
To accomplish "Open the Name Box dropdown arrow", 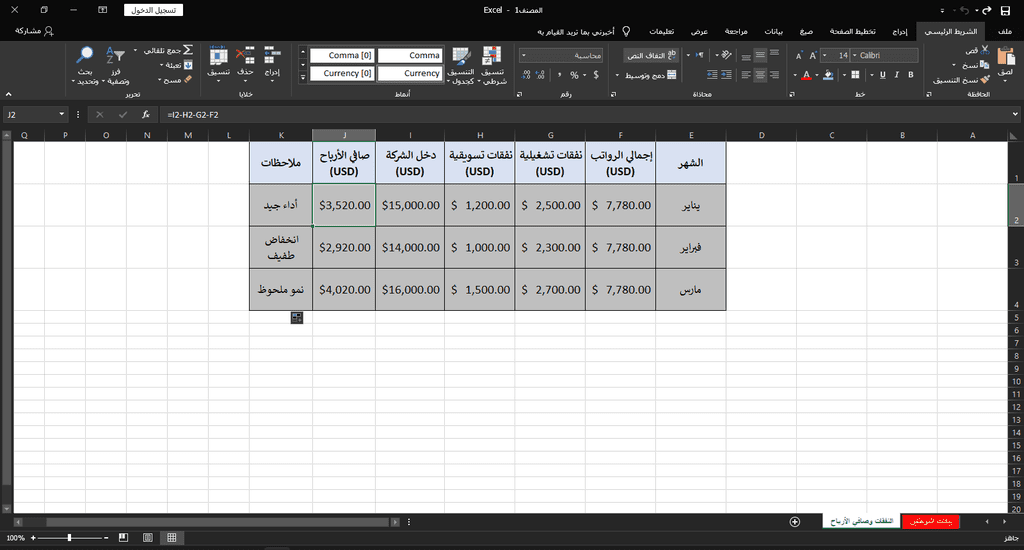I will (62, 115).
